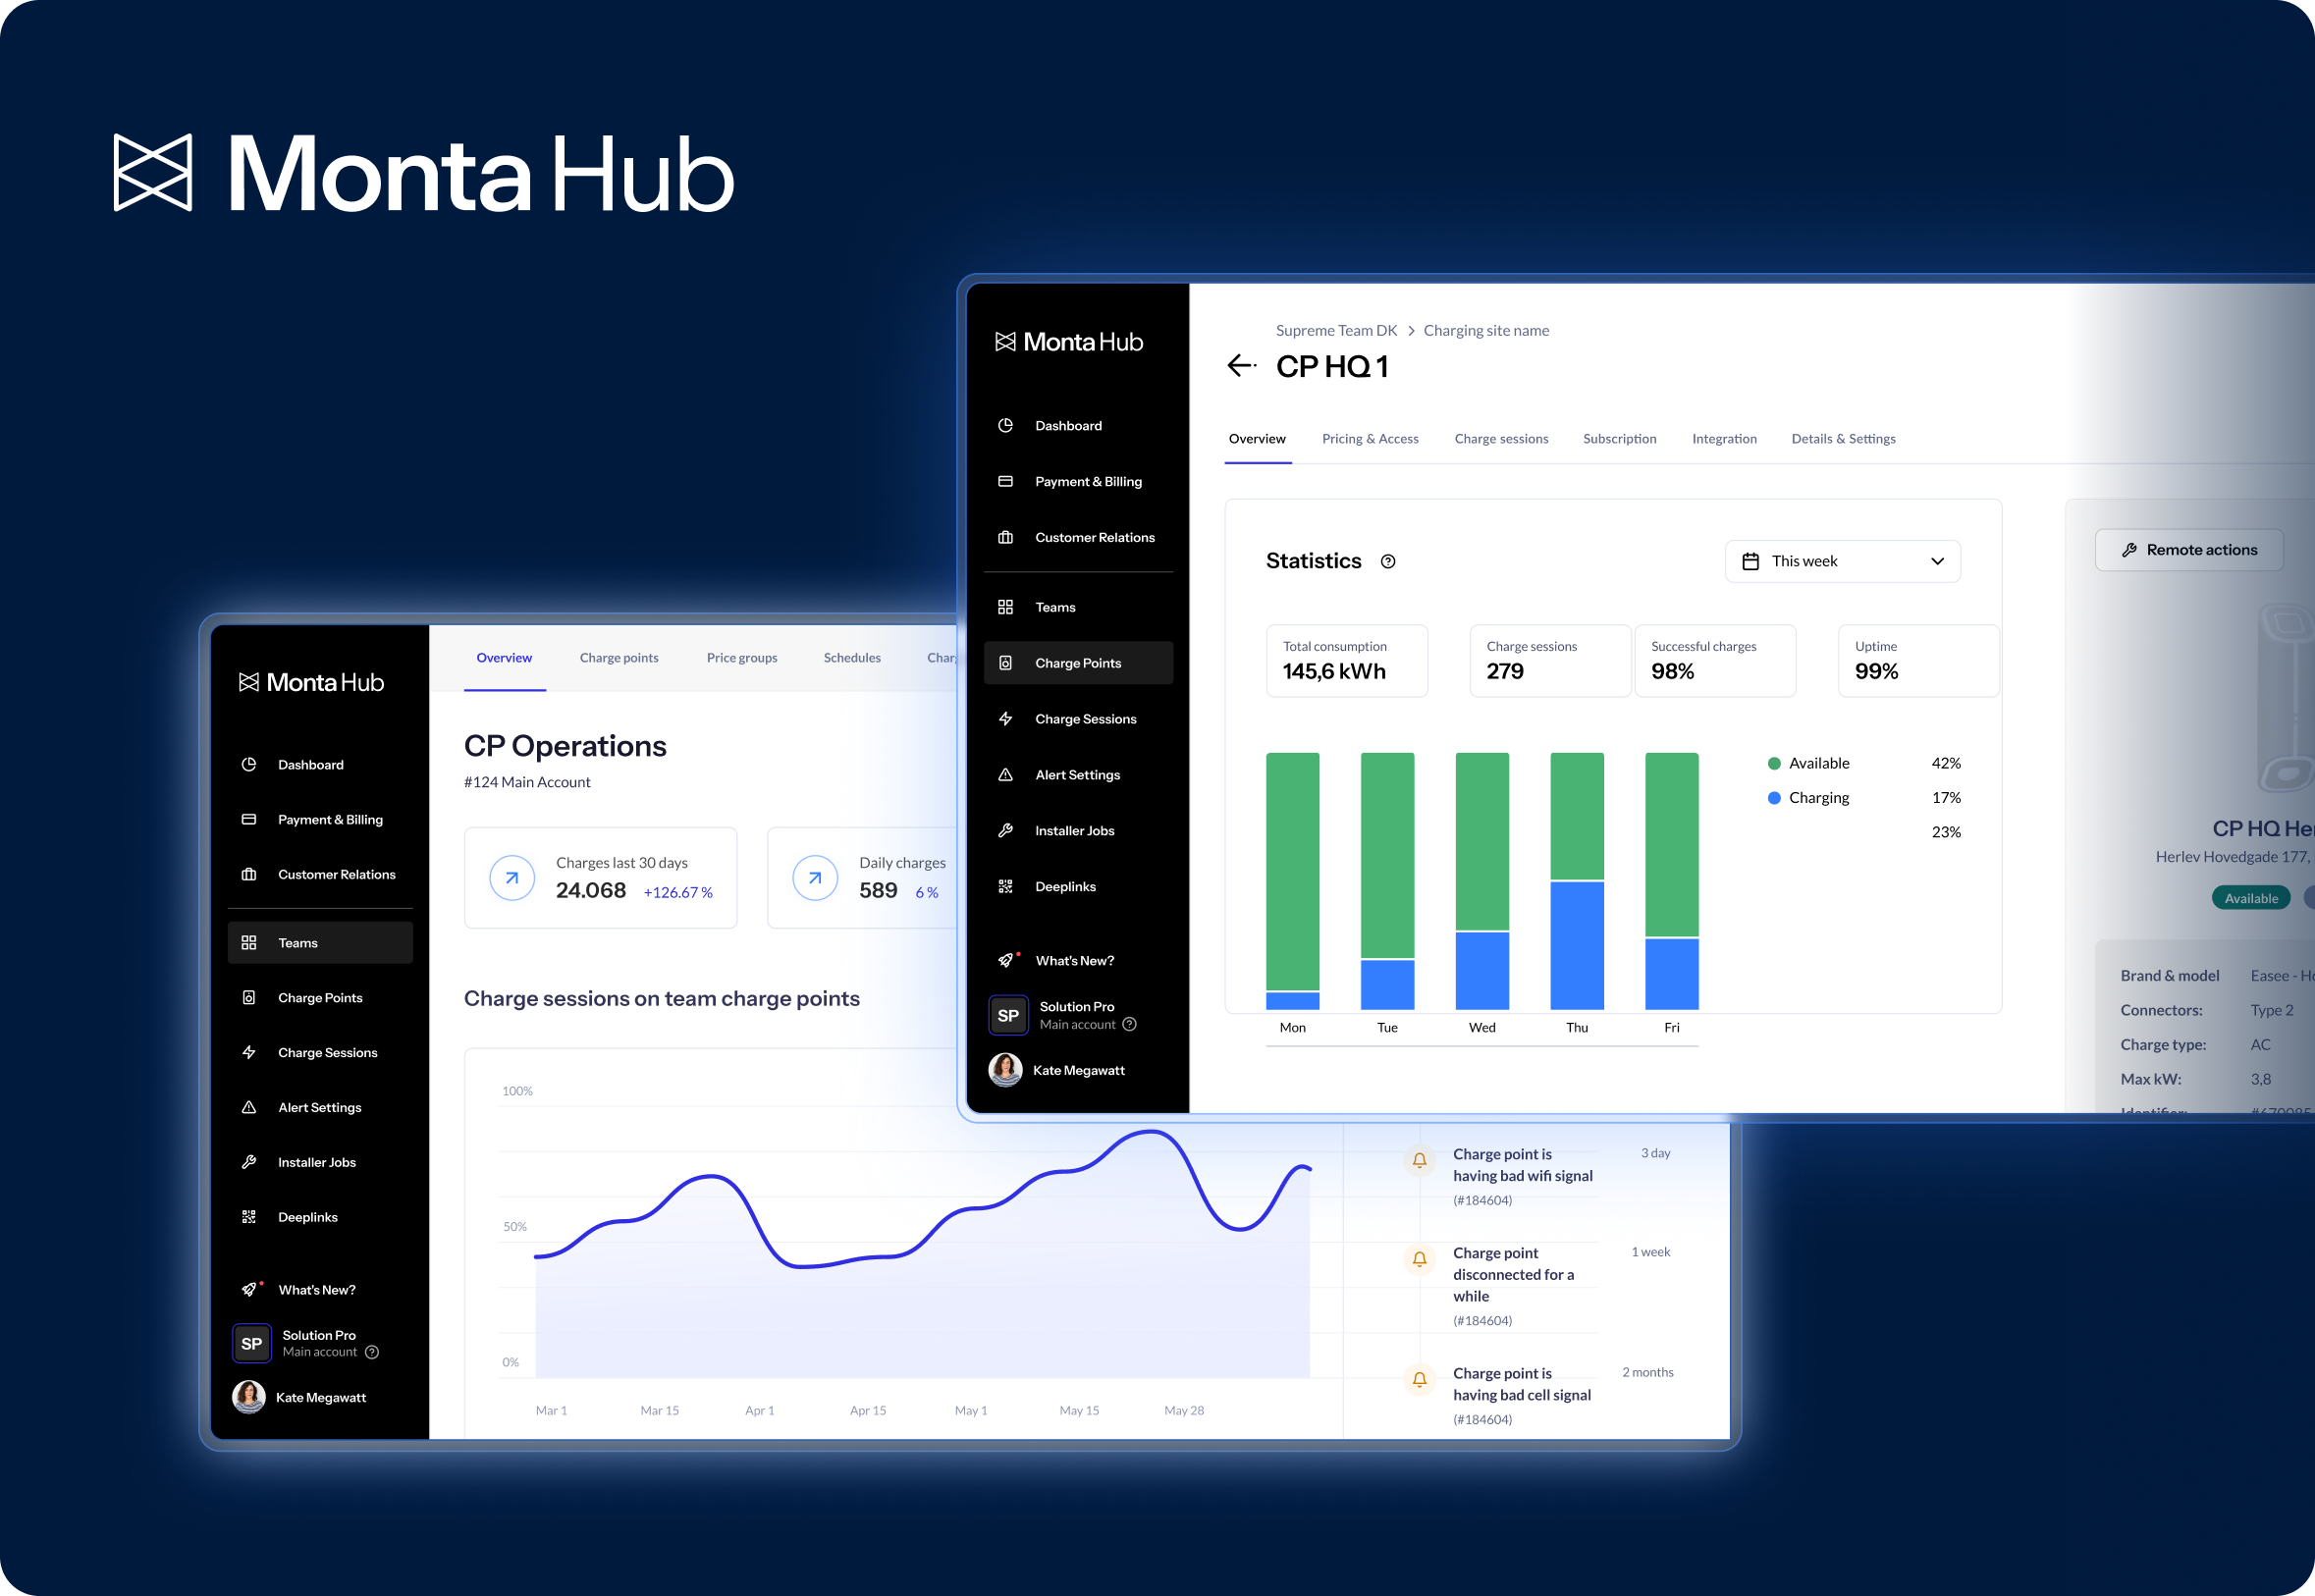Open Alert Settings in the right window sidebar
Screen dimensions: 2315x1596
point(1076,775)
